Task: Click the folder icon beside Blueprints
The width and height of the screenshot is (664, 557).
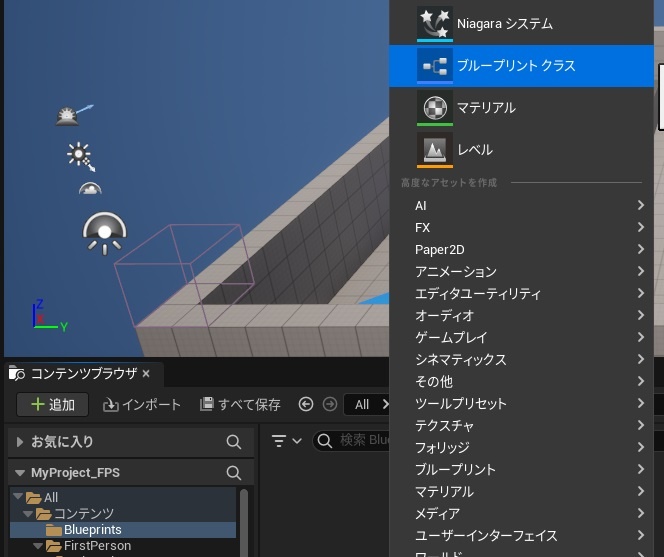Action: (x=53, y=530)
